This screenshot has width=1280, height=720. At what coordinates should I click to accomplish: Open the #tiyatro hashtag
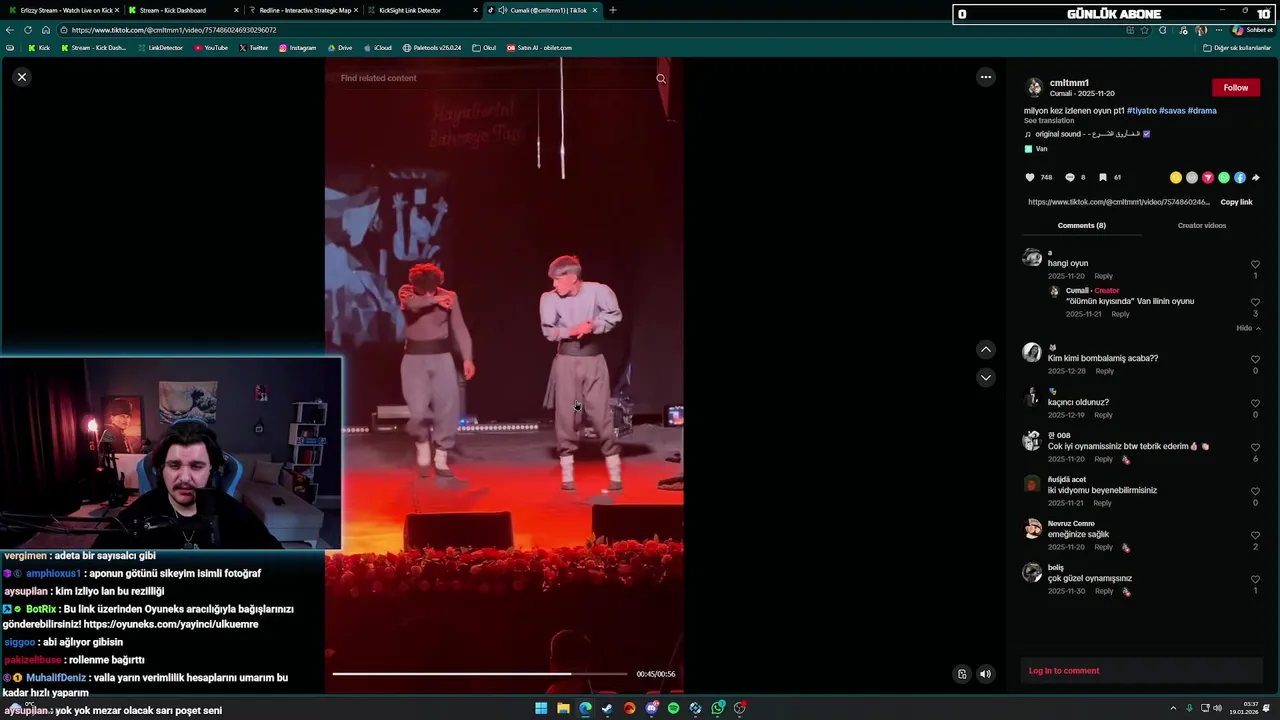[1142, 111]
